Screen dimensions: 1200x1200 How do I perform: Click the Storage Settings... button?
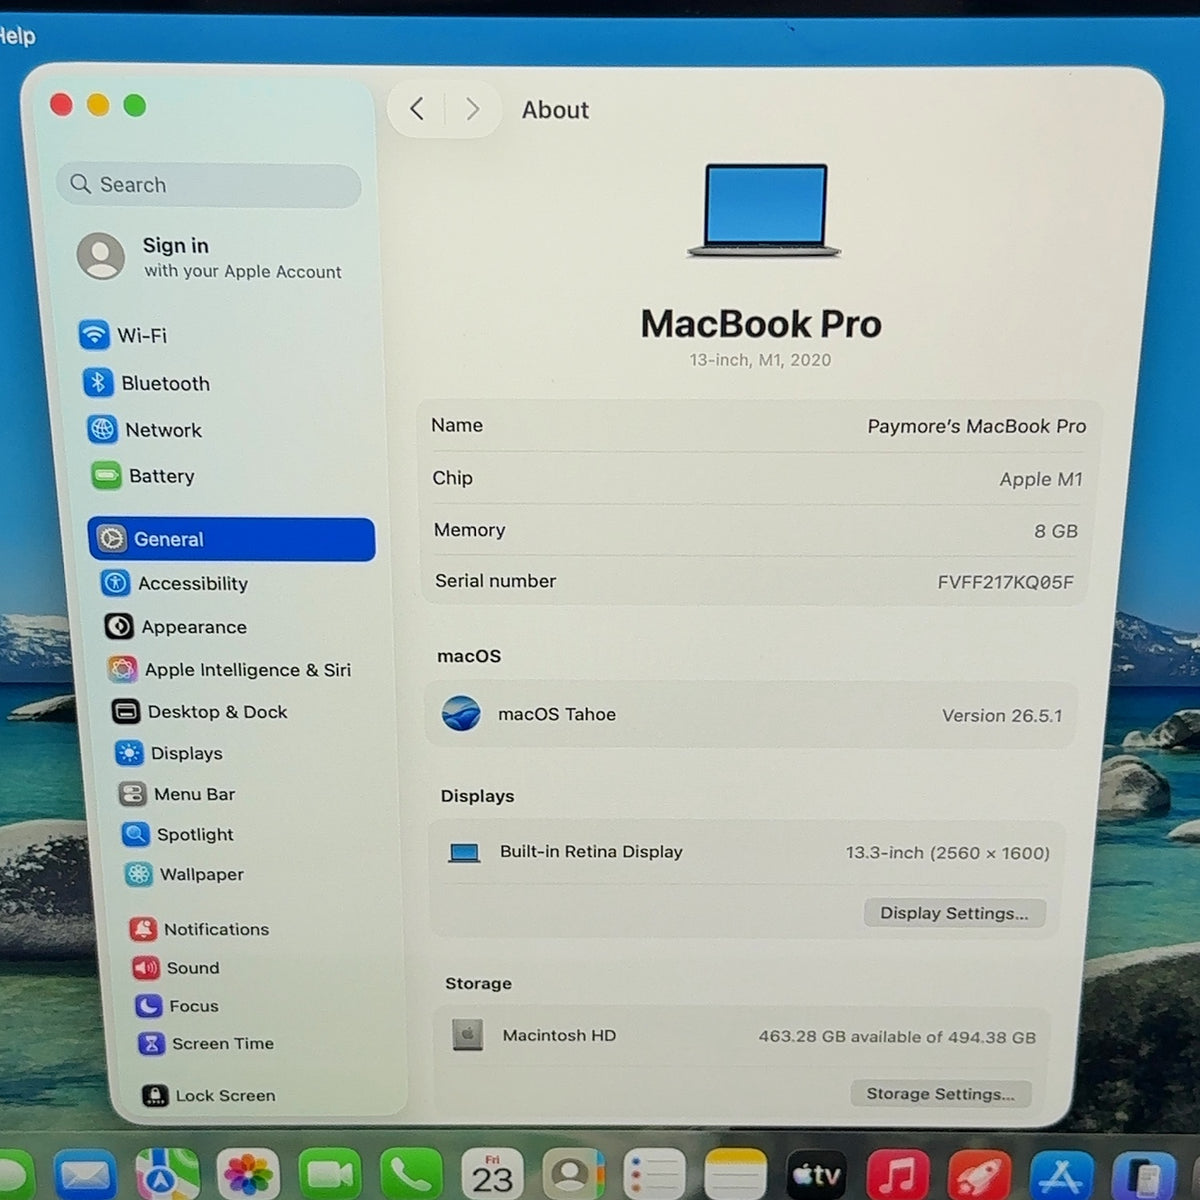coord(940,1094)
